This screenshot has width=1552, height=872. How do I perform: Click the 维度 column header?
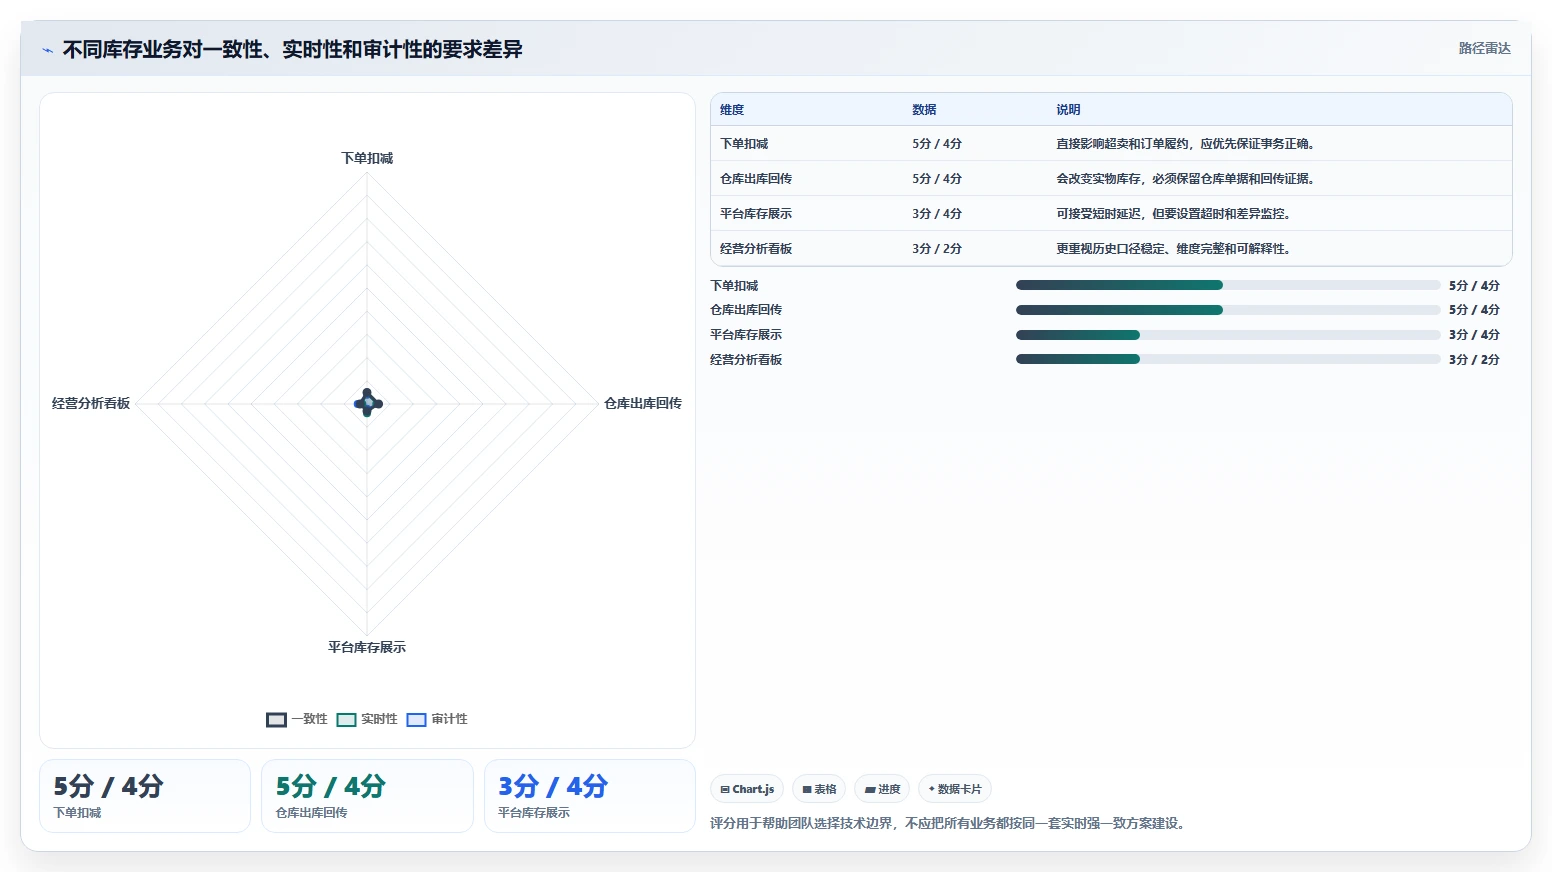click(x=732, y=110)
